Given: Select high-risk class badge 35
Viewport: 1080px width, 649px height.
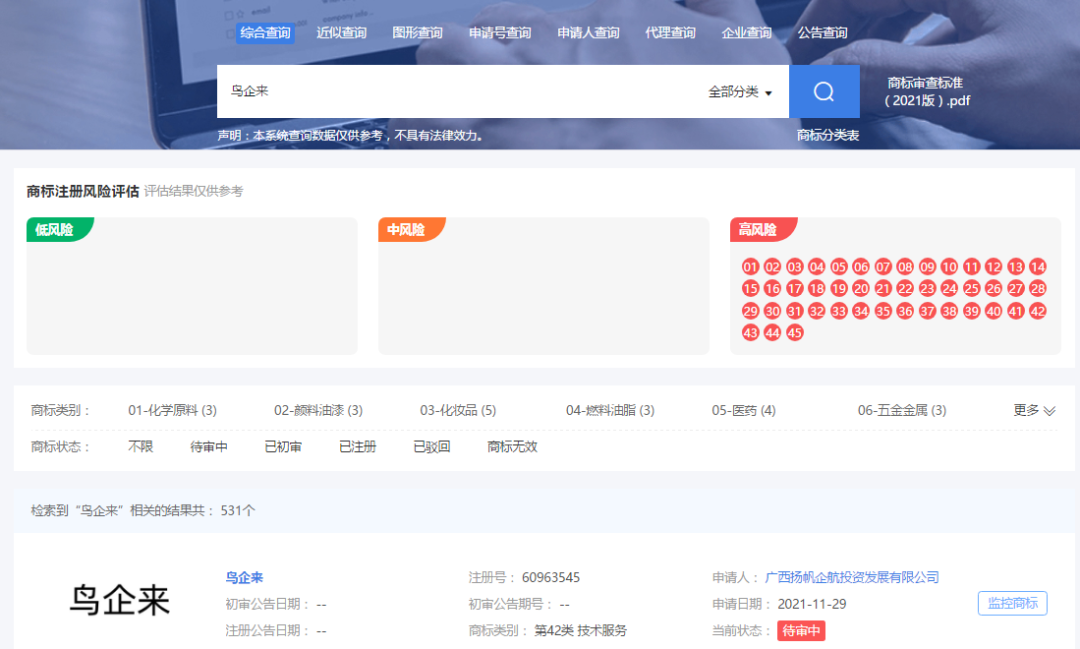Looking at the screenshot, I should tap(883, 311).
